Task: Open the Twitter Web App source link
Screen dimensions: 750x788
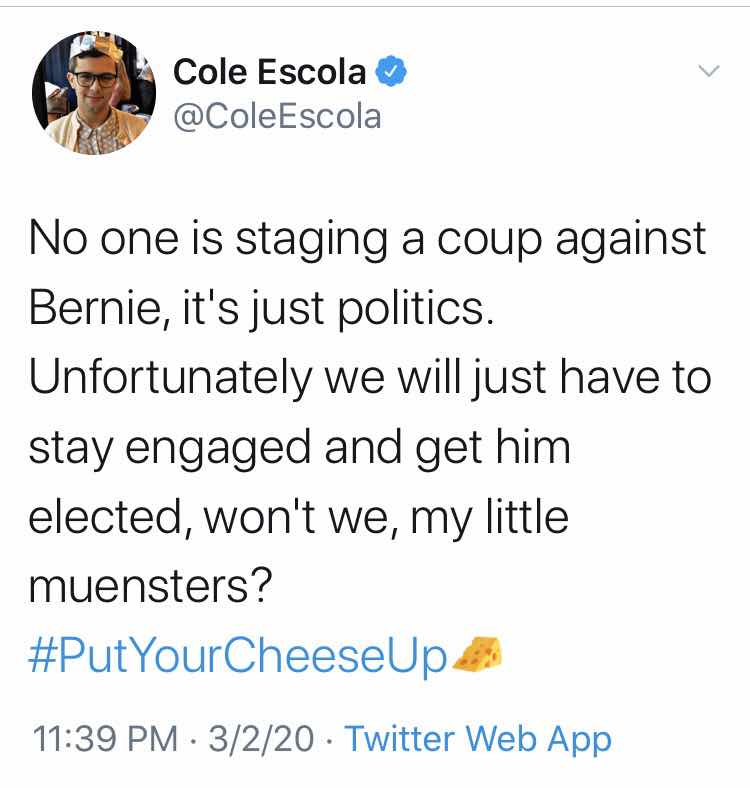Action: [x=477, y=740]
